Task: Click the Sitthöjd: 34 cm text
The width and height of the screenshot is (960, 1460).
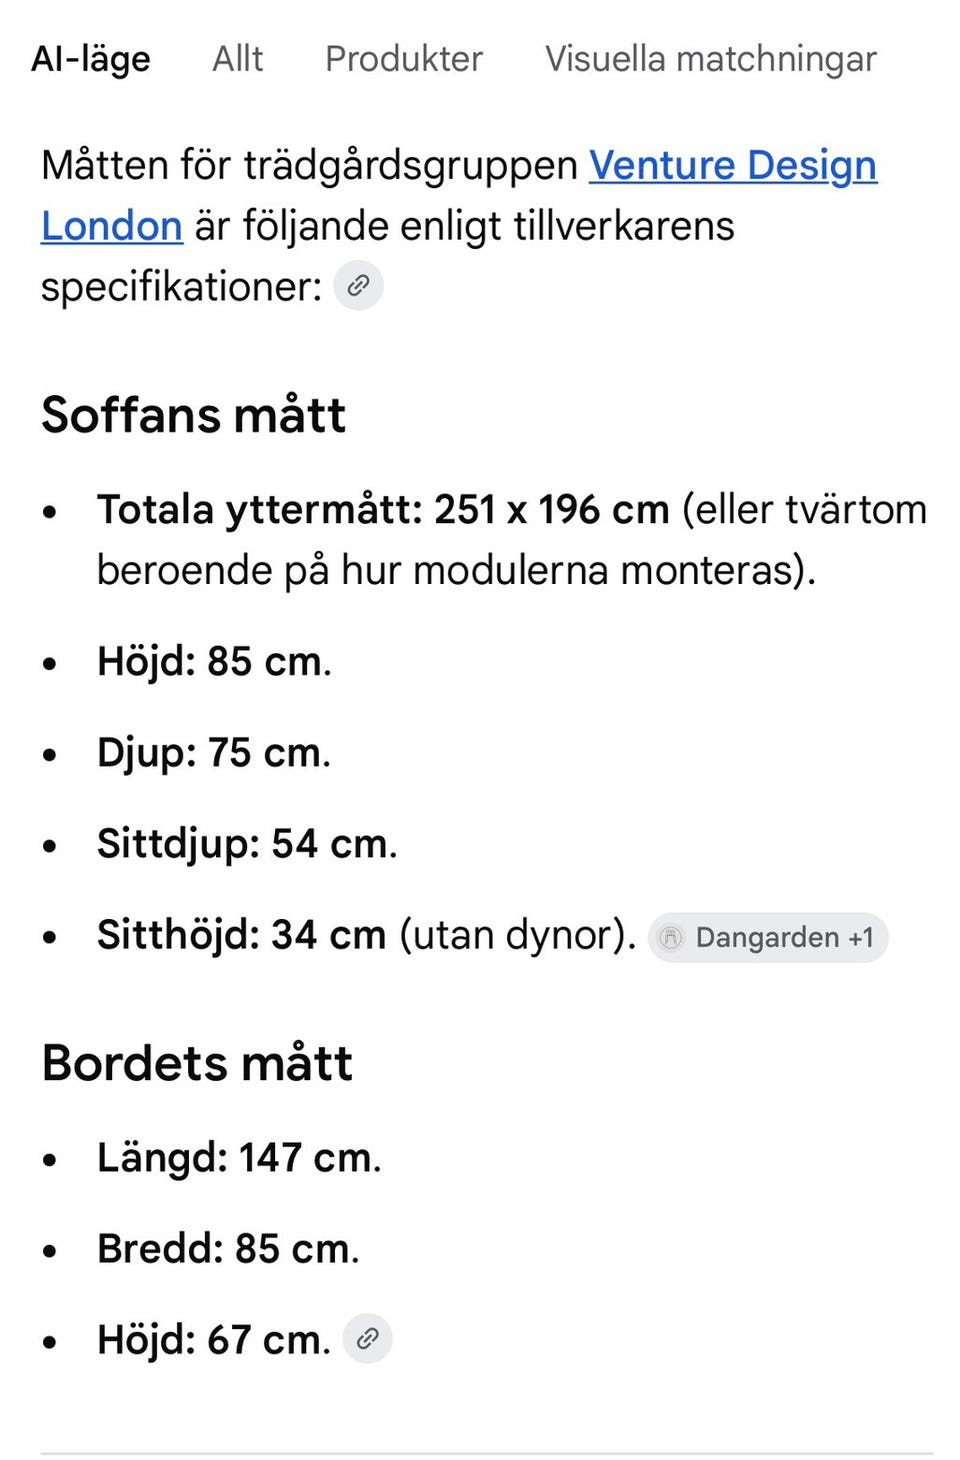Action: 242,935
